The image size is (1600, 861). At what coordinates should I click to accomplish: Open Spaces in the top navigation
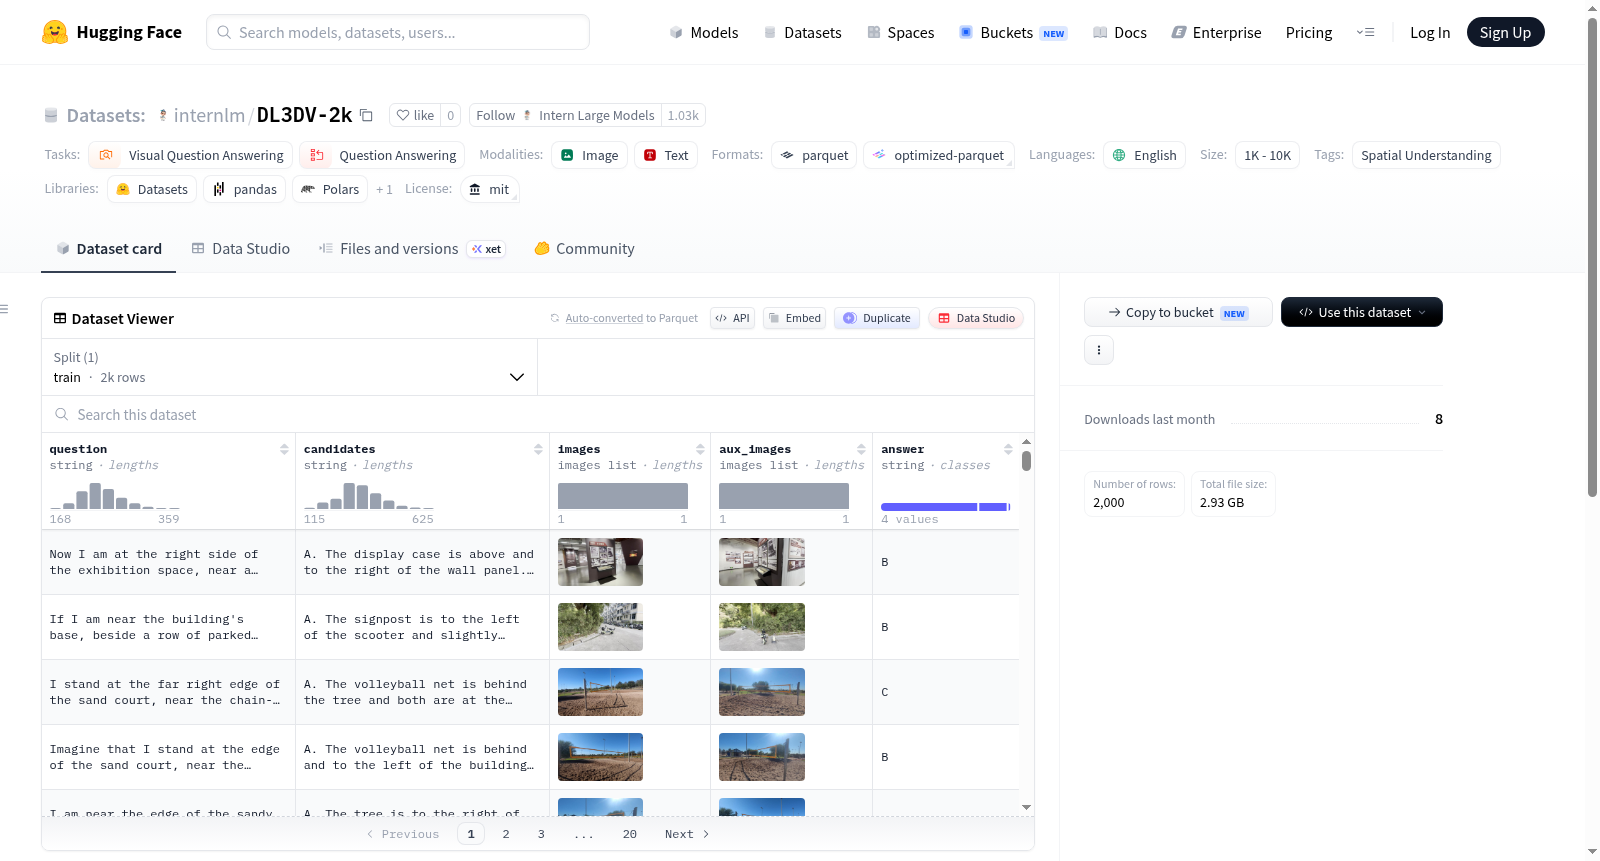click(x=901, y=33)
